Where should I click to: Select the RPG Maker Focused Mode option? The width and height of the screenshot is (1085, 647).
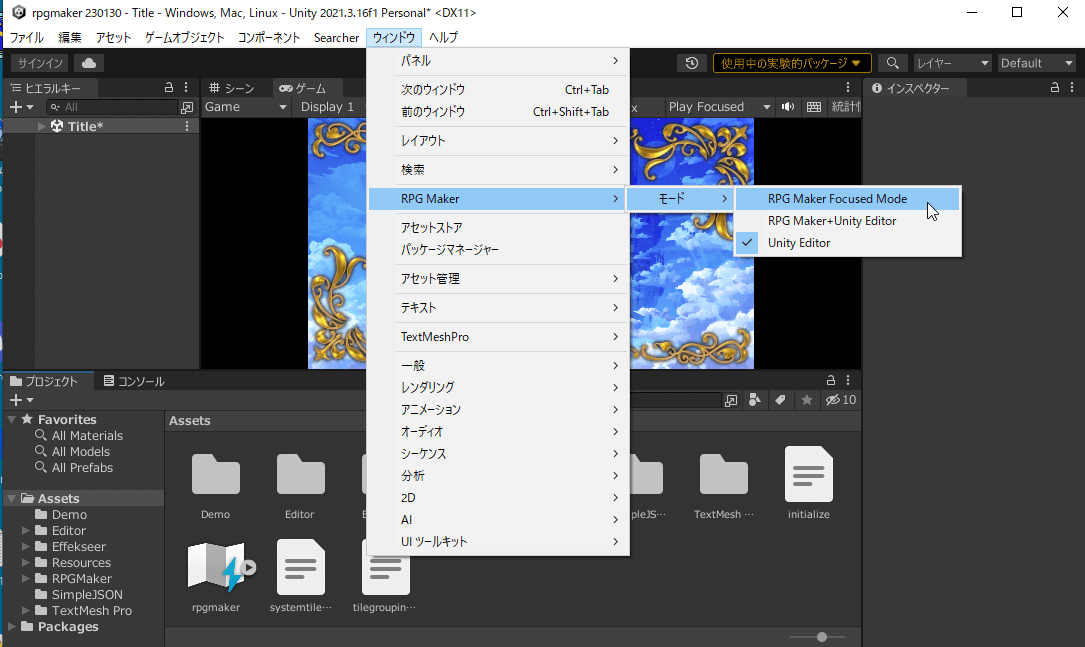click(x=837, y=199)
